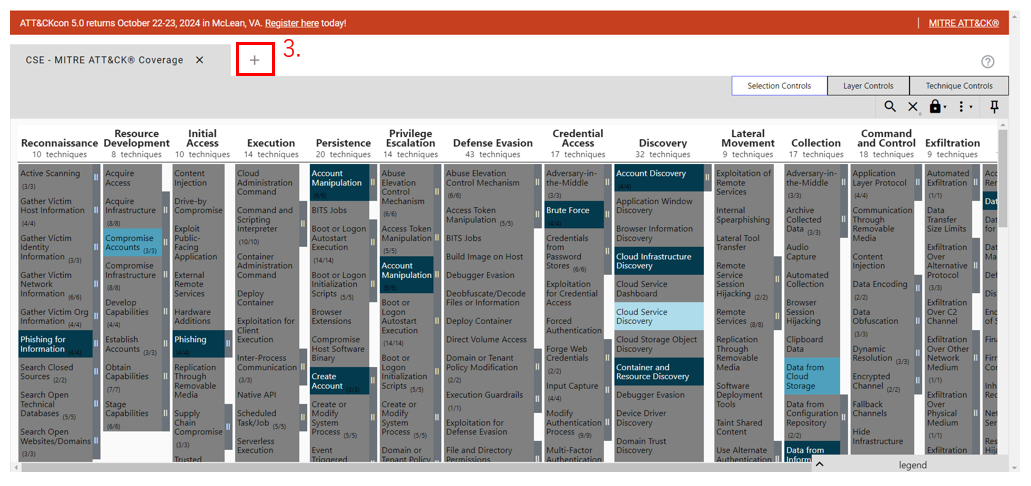Select the blue Data from Cloud Storage cell
Image resolution: width=1031 pixels, height=486 pixels.
(x=812, y=376)
